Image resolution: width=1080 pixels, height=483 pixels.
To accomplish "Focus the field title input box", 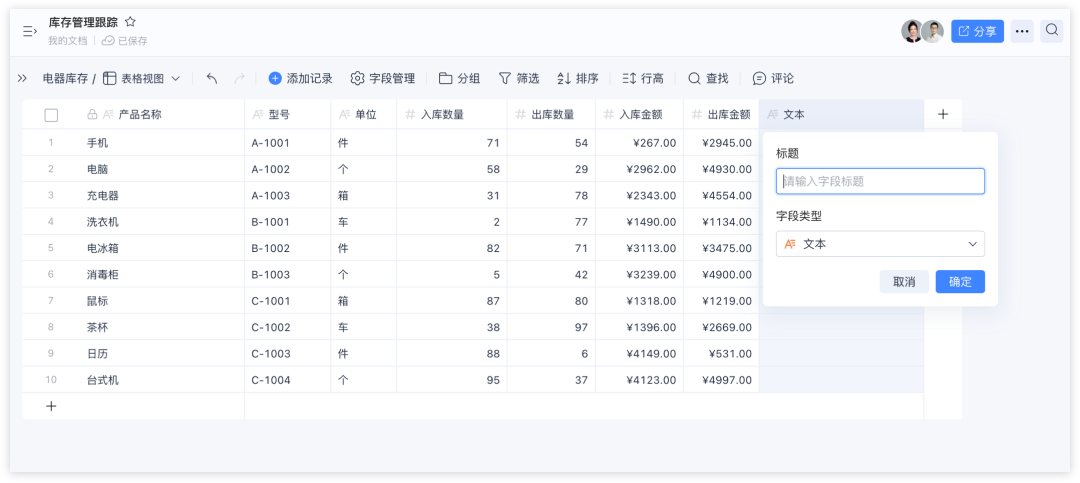I will (x=880, y=181).
